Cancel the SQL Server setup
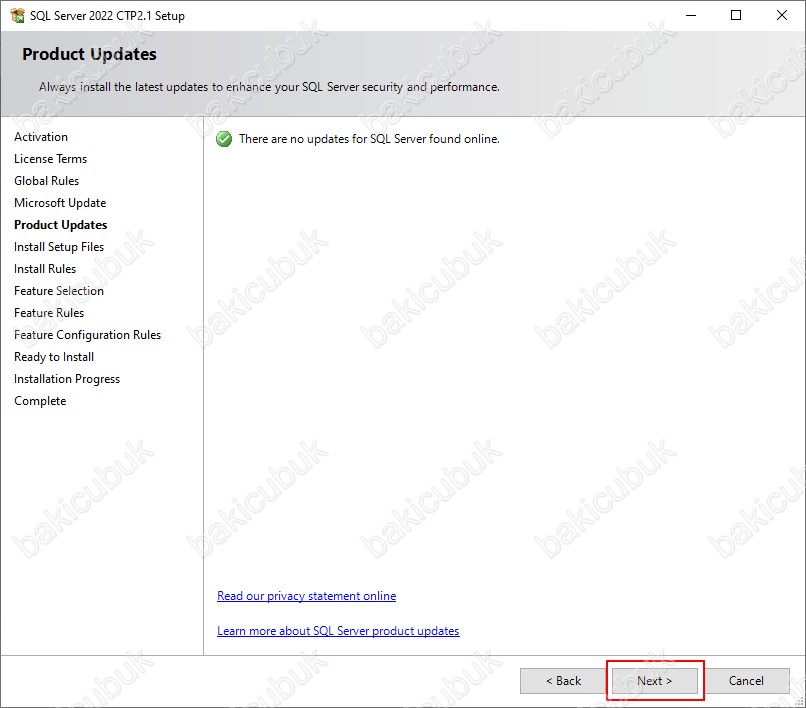This screenshot has height=708, width=806. [x=746, y=681]
